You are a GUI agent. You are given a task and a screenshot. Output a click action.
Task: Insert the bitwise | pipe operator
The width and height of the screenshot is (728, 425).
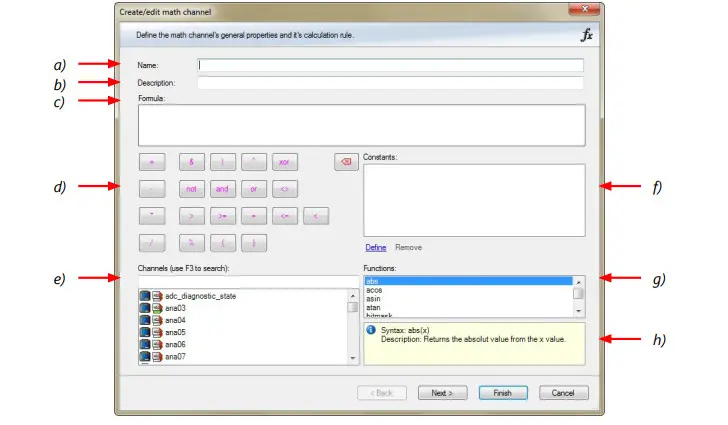pyautogui.click(x=222, y=162)
